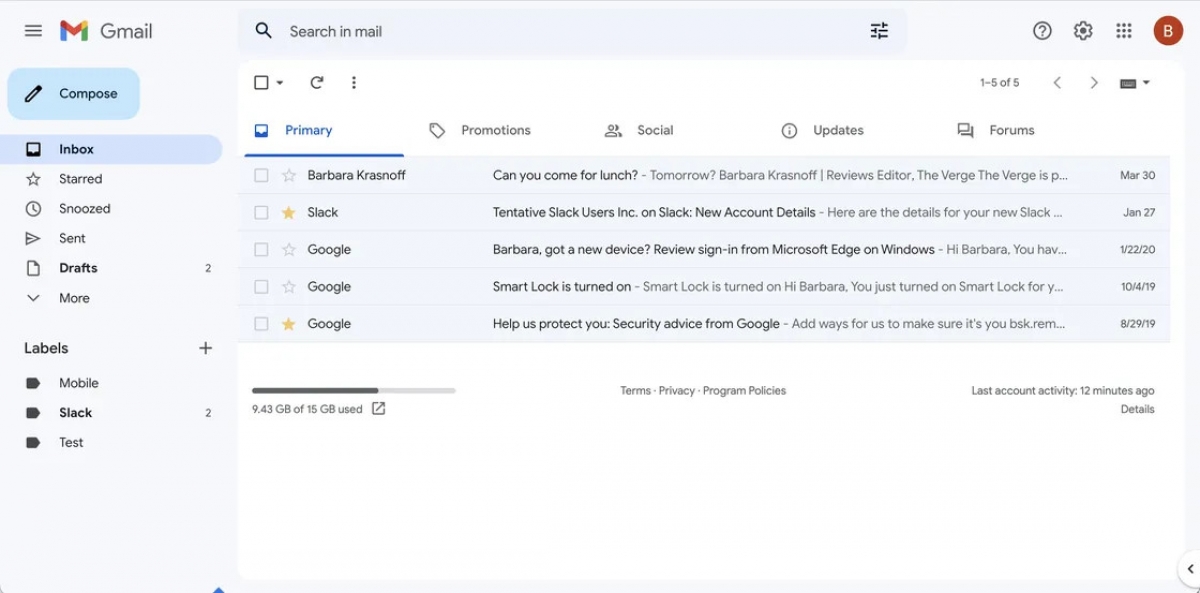
Task: Open the Privacy link
Action: click(x=677, y=391)
